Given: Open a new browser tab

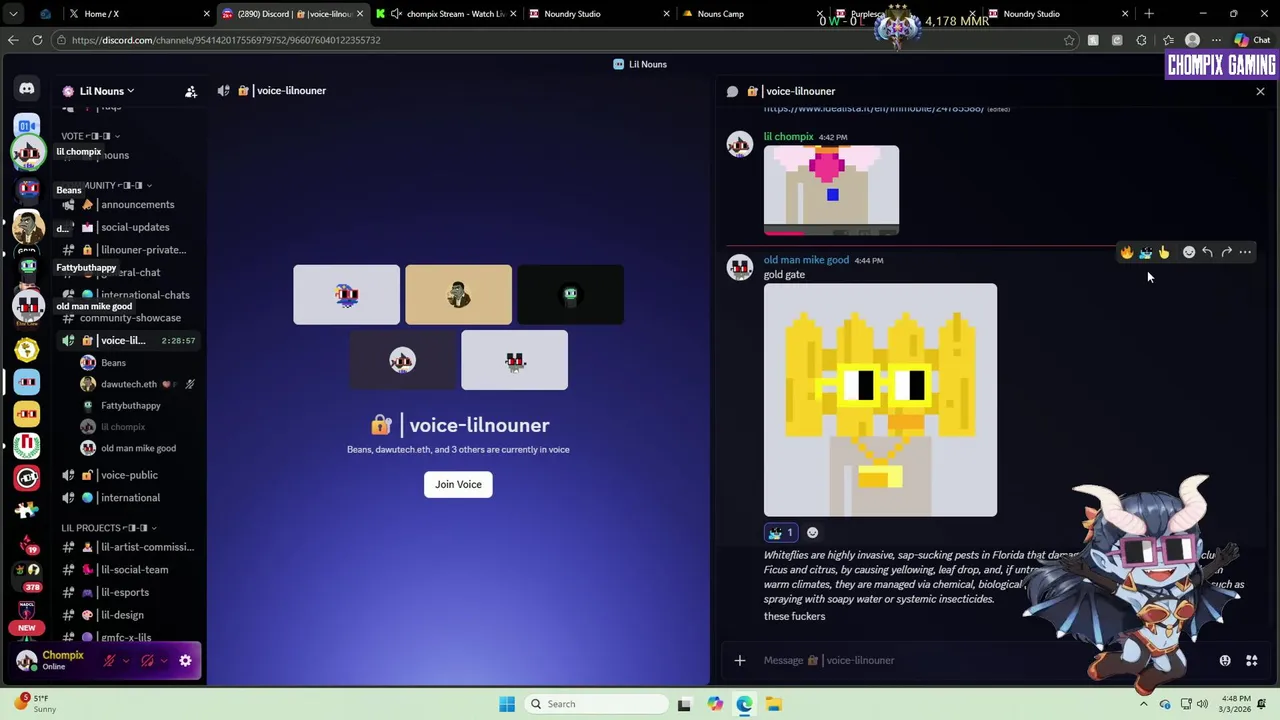Looking at the screenshot, I should 1149,14.
